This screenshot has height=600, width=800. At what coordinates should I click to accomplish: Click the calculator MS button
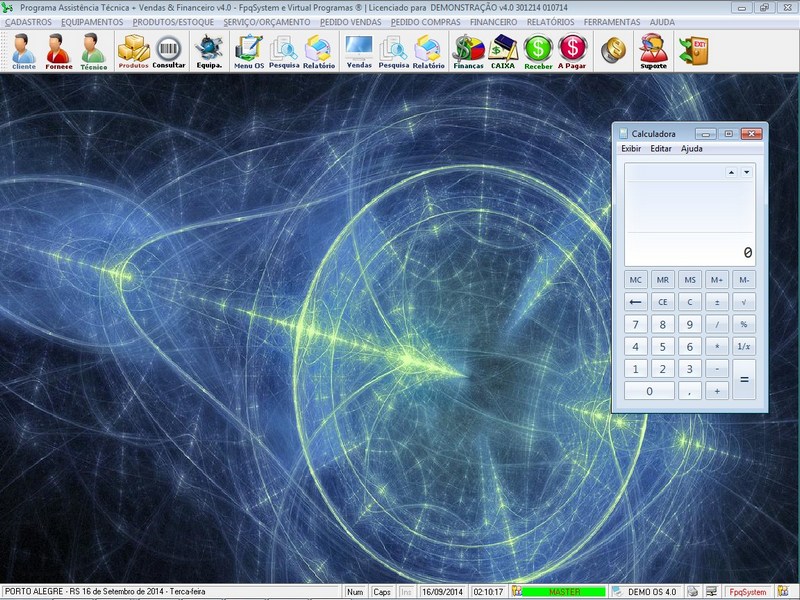(x=690, y=280)
